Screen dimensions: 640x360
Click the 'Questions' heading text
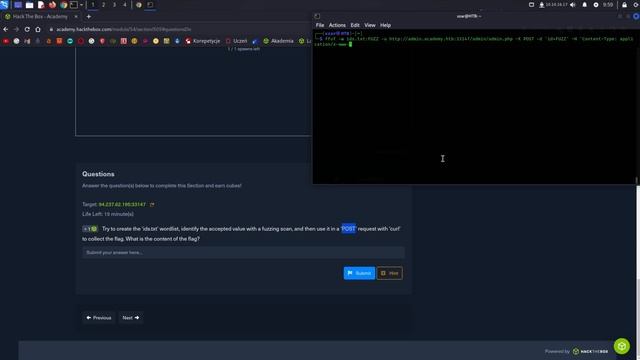(x=98, y=174)
